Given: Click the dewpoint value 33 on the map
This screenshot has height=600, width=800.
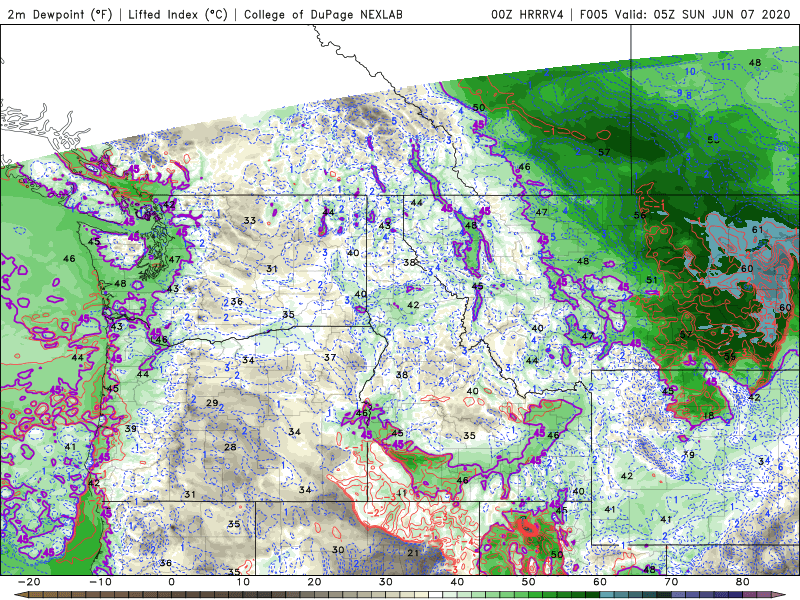Looking at the screenshot, I should (249, 220).
